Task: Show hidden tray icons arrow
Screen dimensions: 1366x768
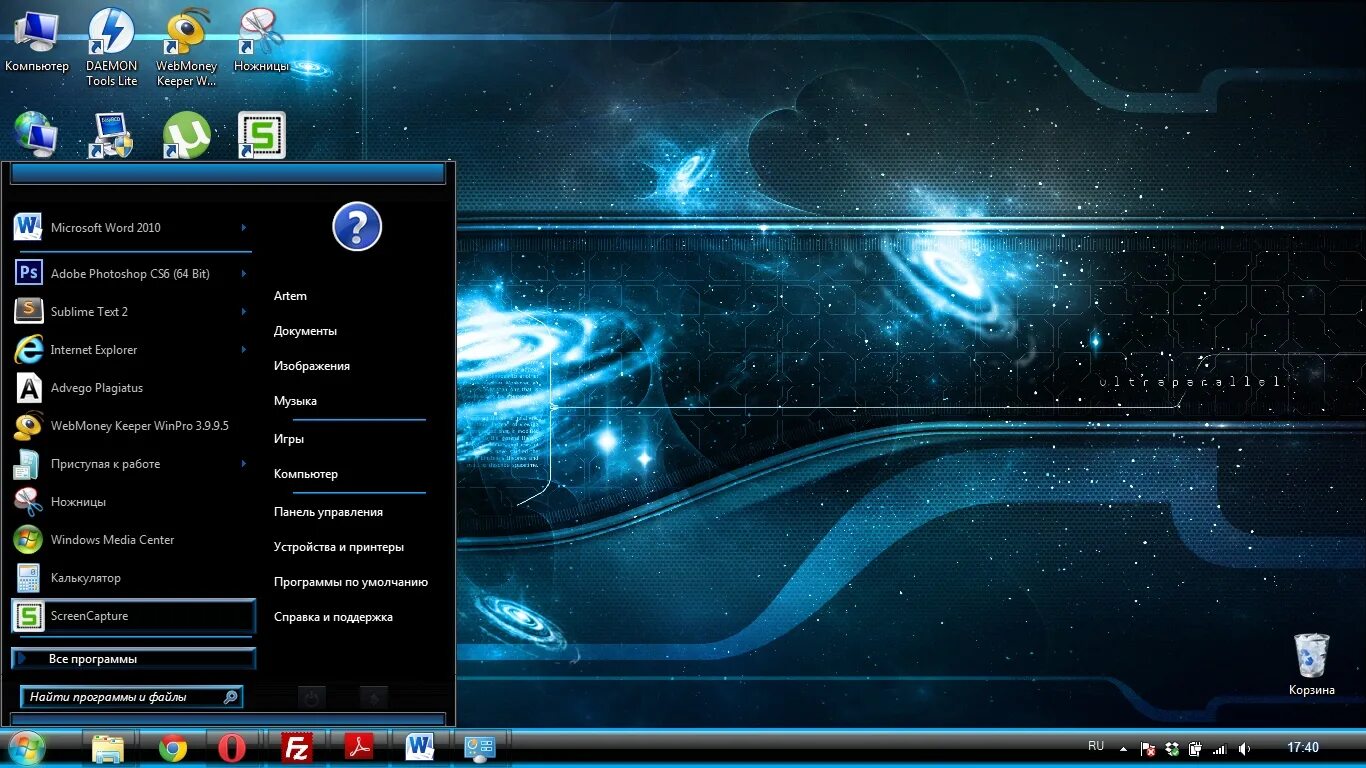Action: [1123, 749]
